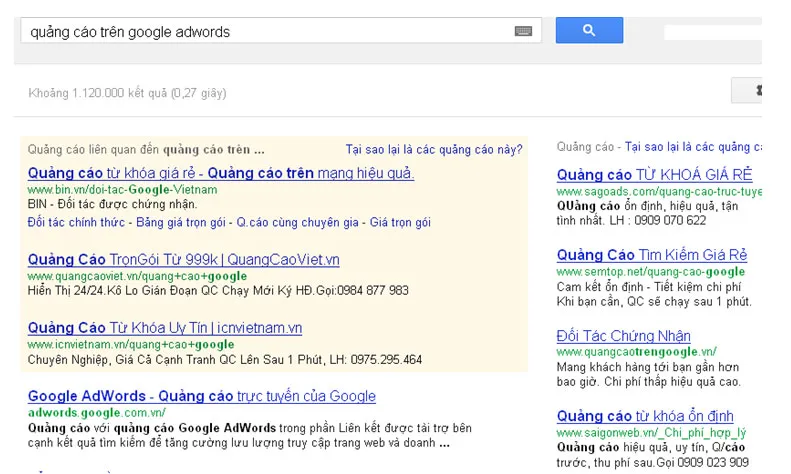This screenshot has width=791, height=474.
Task: Focus the search field with query text
Action: pyautogui.click(x=281, y=31)
